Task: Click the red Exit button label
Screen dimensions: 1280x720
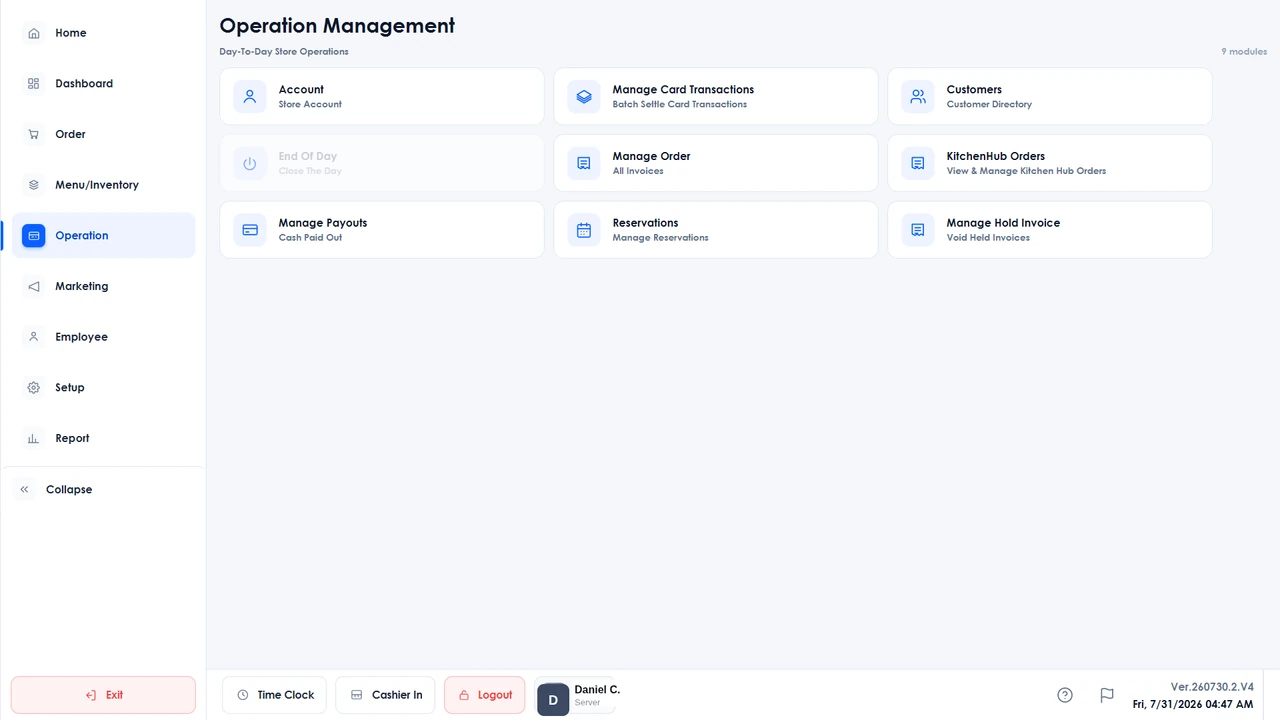Action: point(115,695)
